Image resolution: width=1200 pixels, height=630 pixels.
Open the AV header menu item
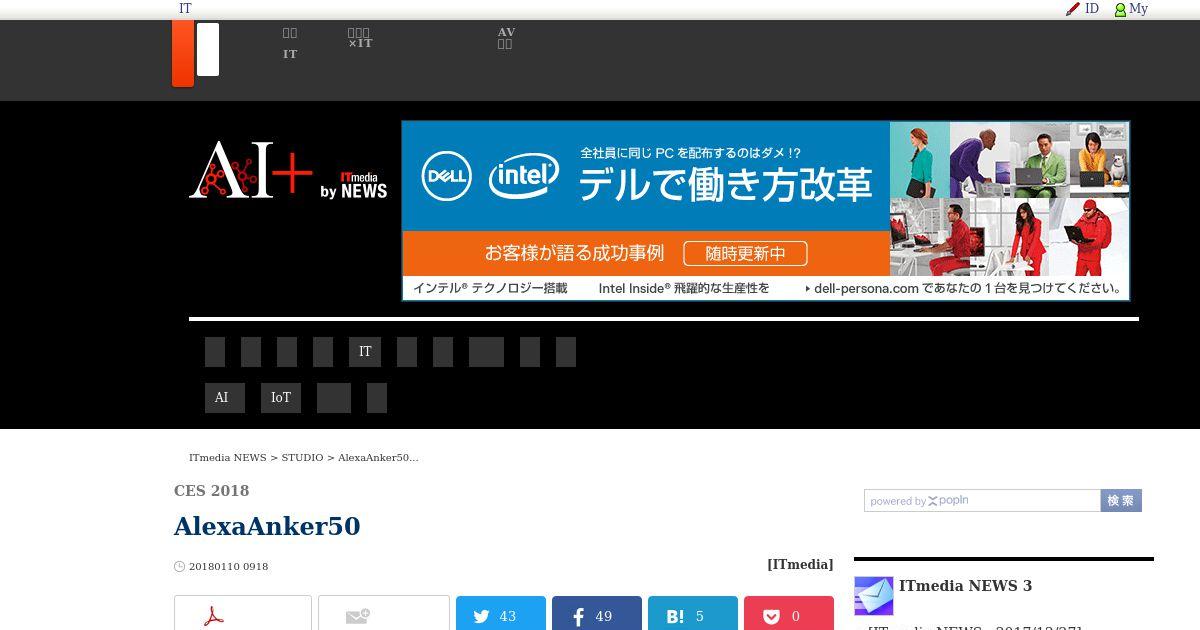(506, 38)
